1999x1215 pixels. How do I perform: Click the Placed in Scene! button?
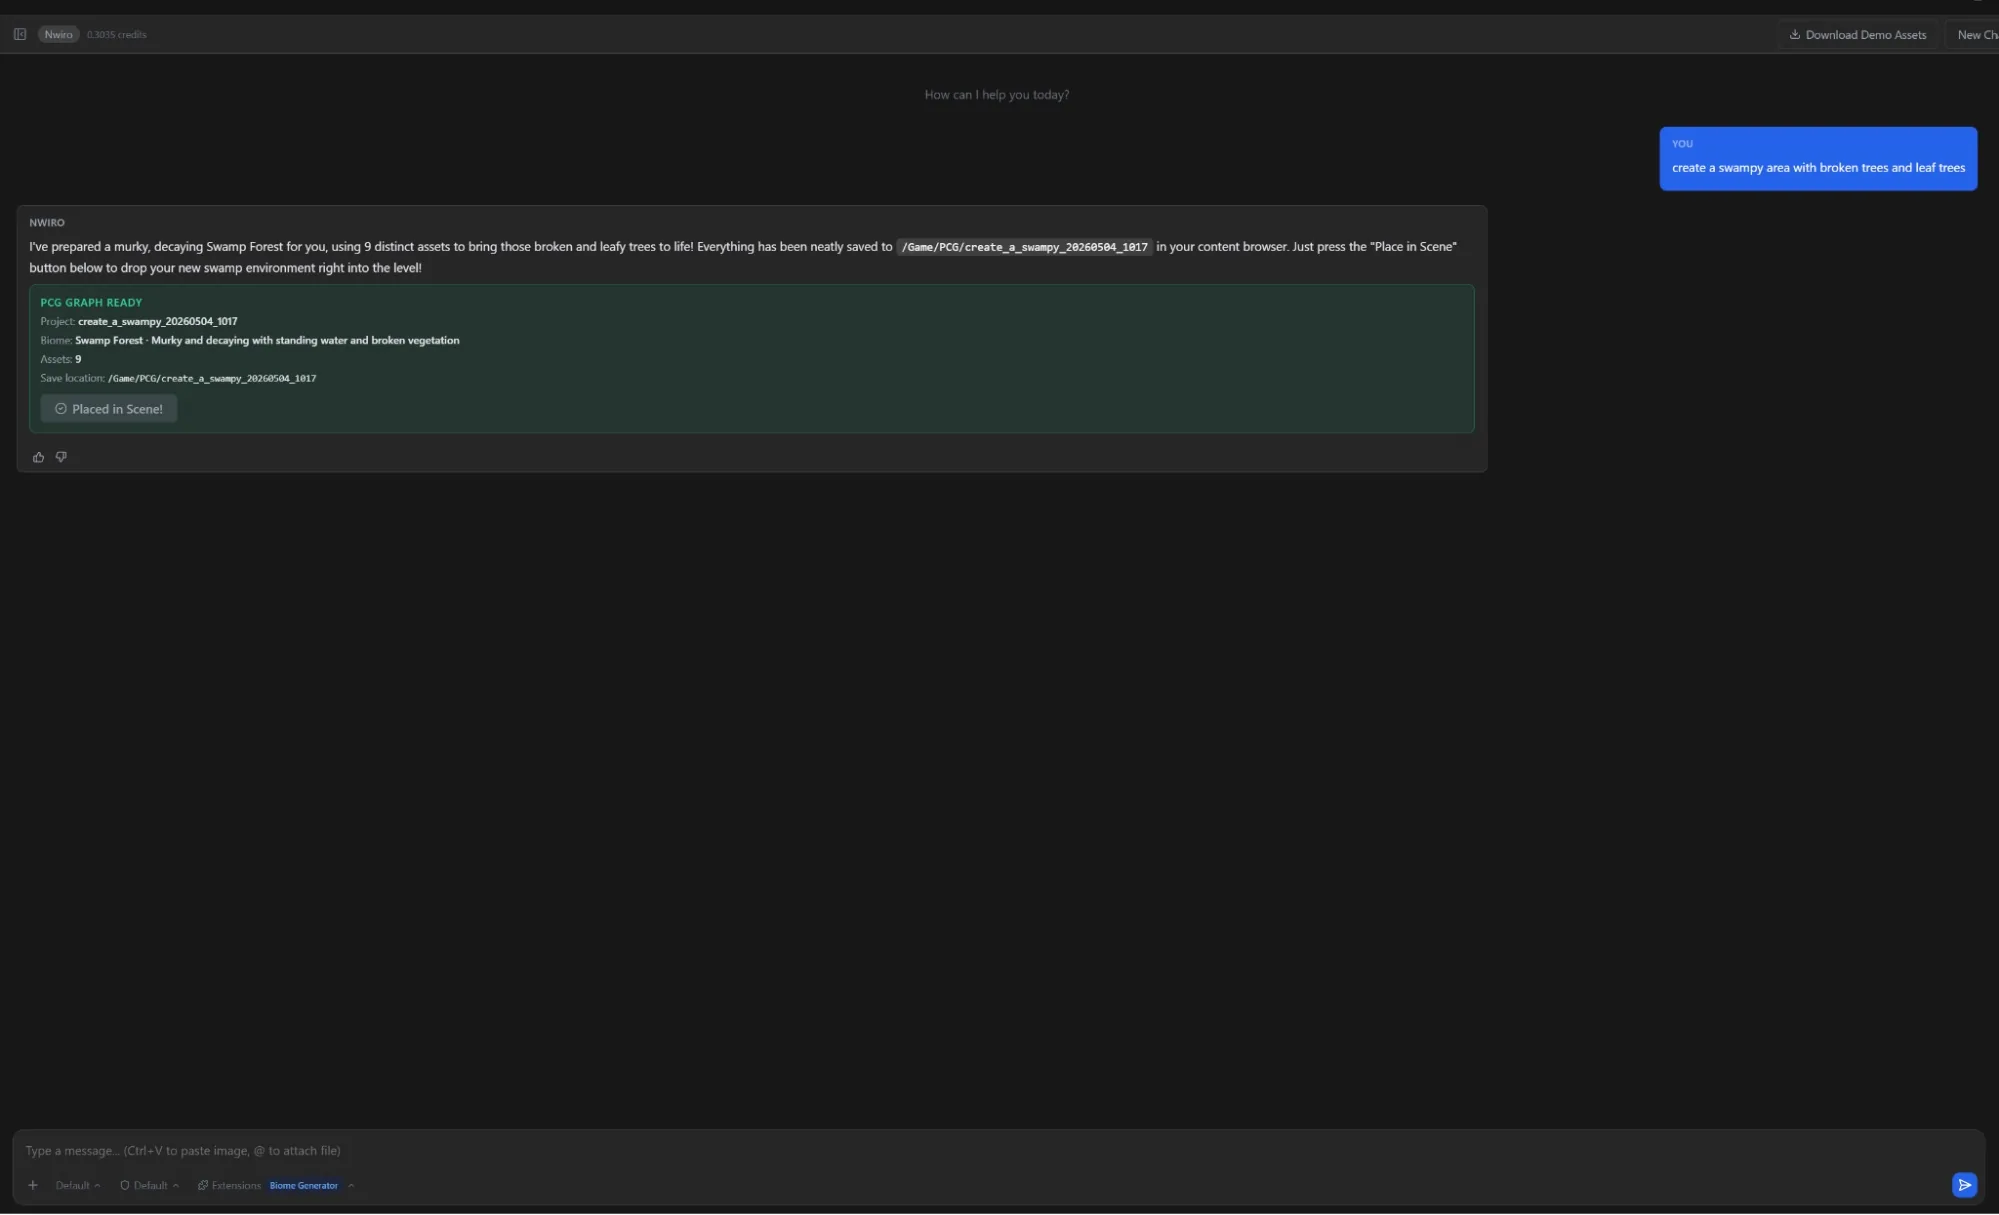(x=109, y=409)
